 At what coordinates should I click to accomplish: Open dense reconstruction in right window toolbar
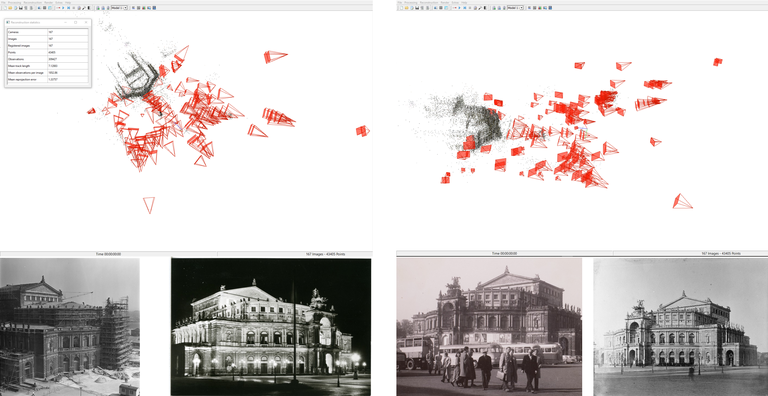pos(485,8)
